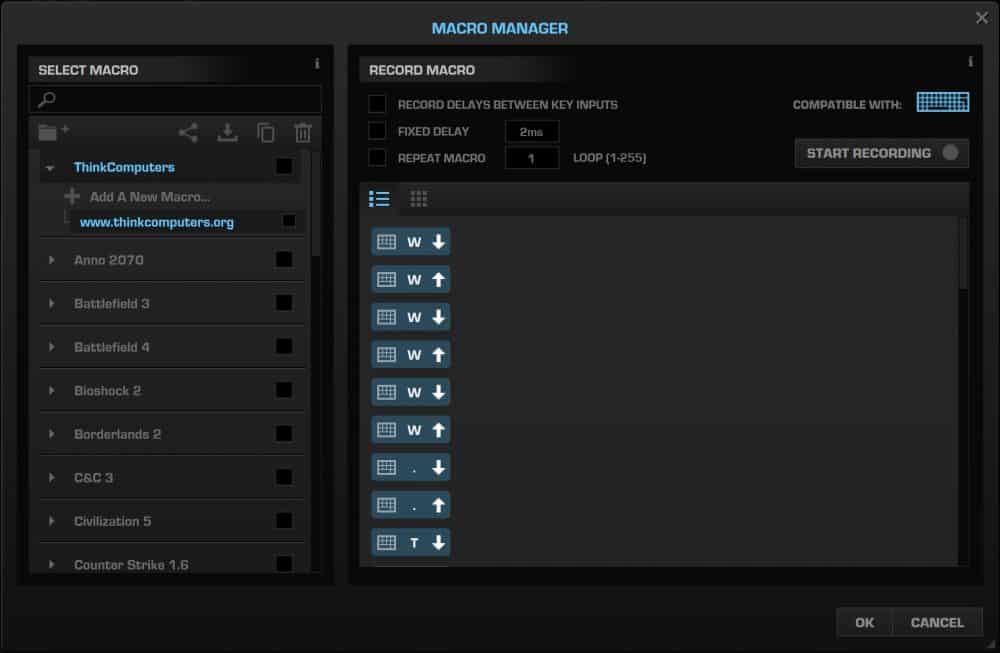Select the ThinkComputers folder name
Viewport: 1000px width, 653px height.
124,167
